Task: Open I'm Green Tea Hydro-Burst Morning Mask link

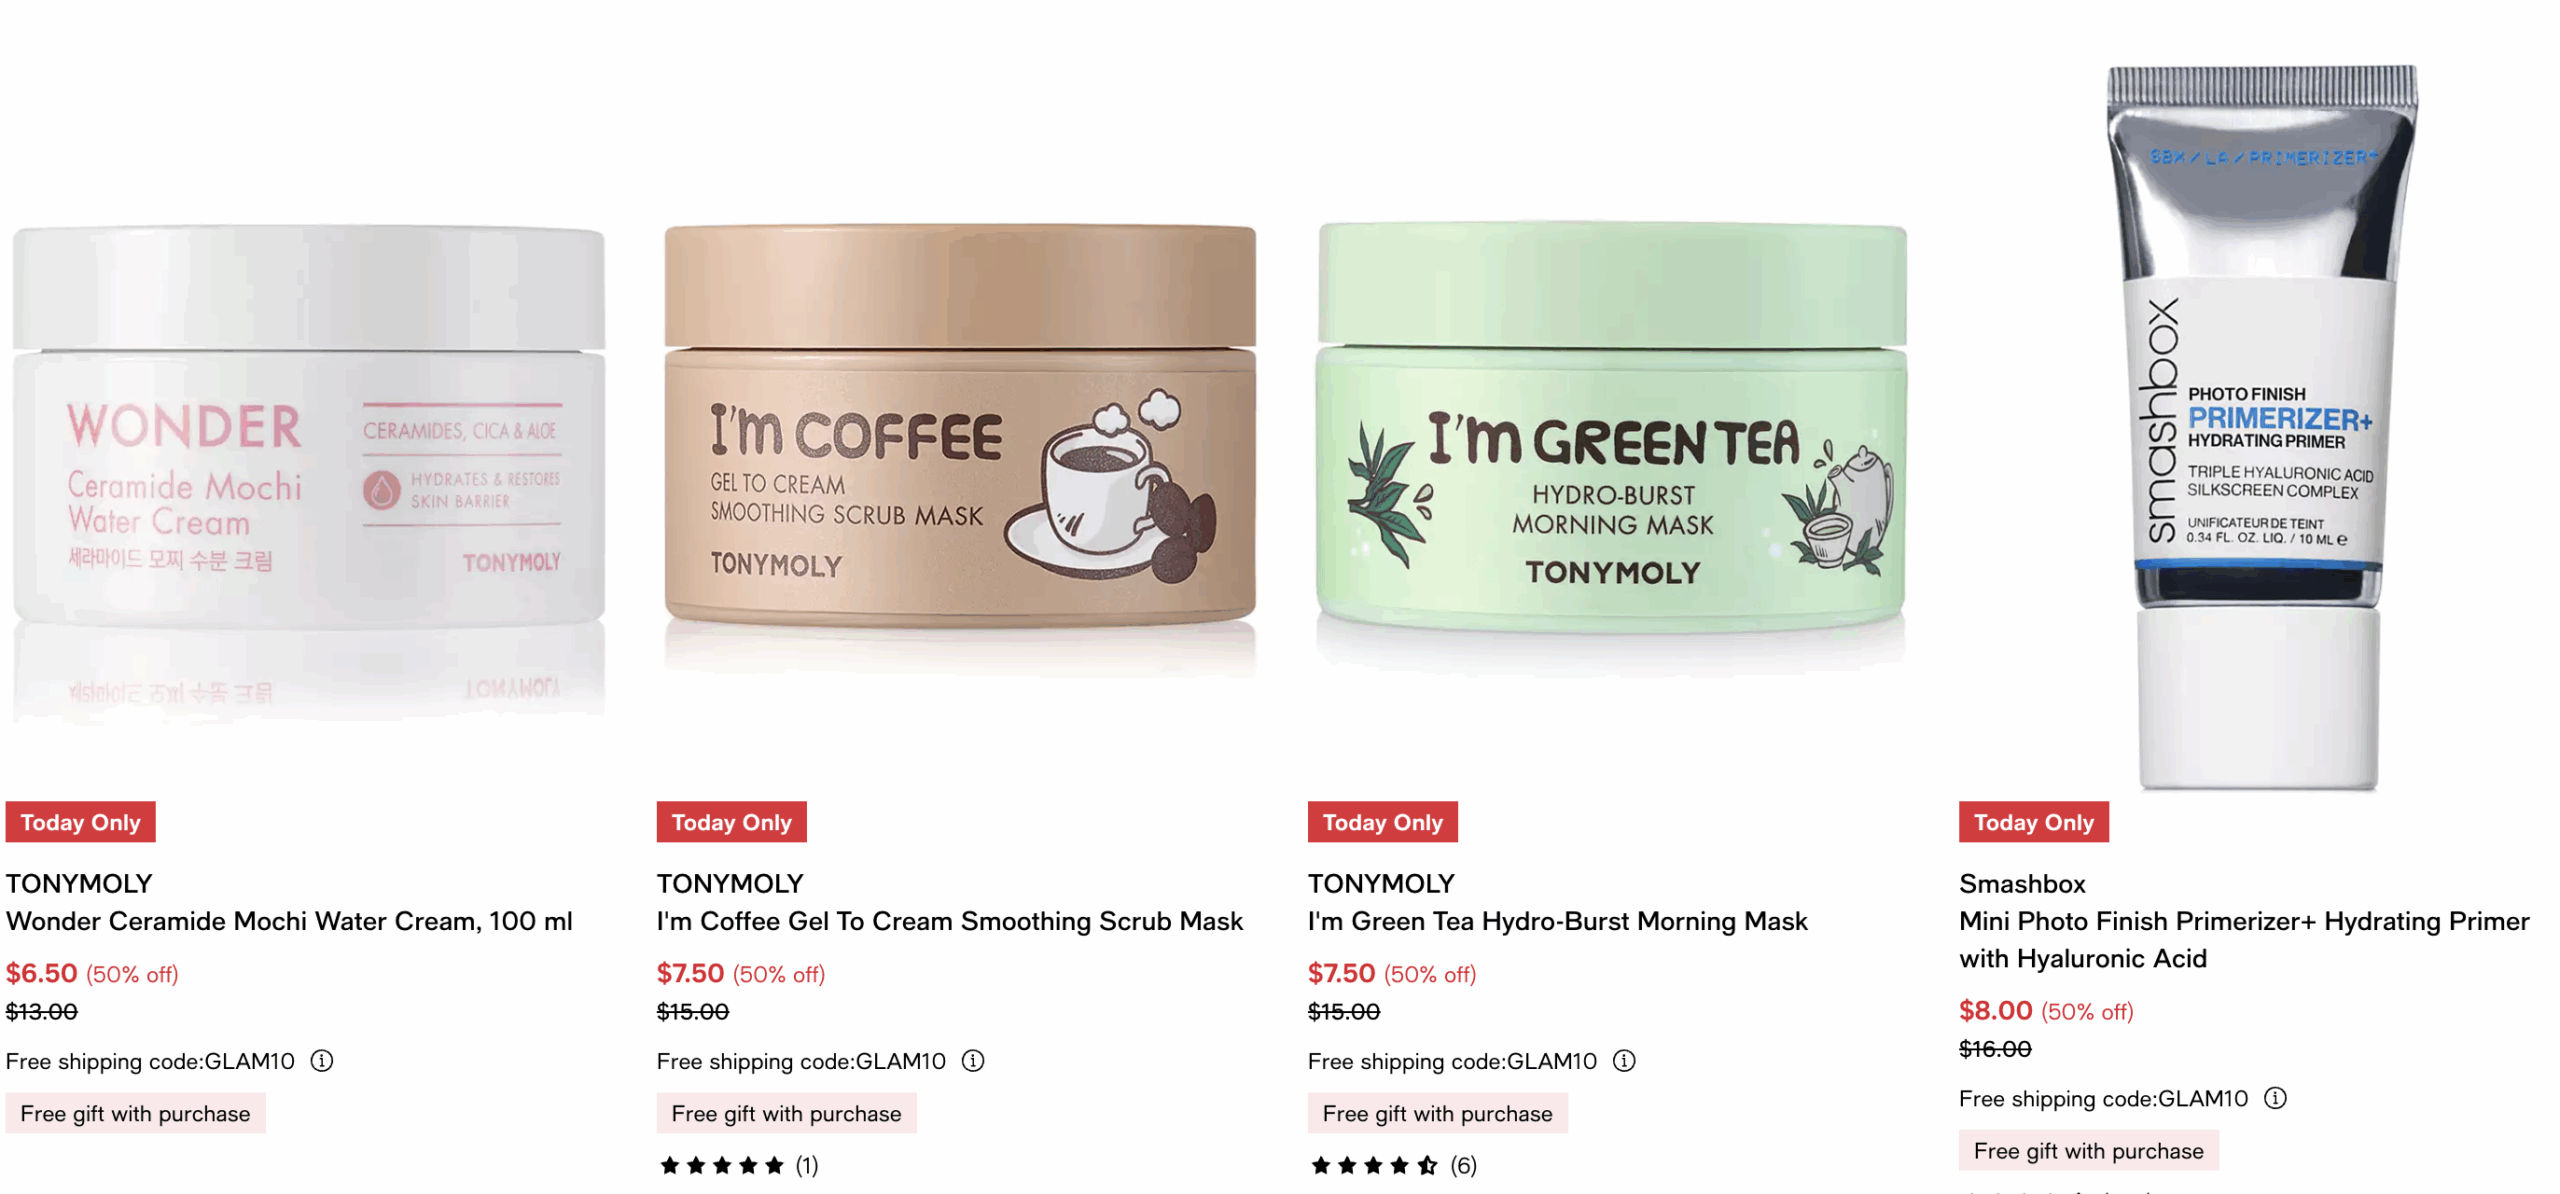Action: click(x=1557, y=920)
